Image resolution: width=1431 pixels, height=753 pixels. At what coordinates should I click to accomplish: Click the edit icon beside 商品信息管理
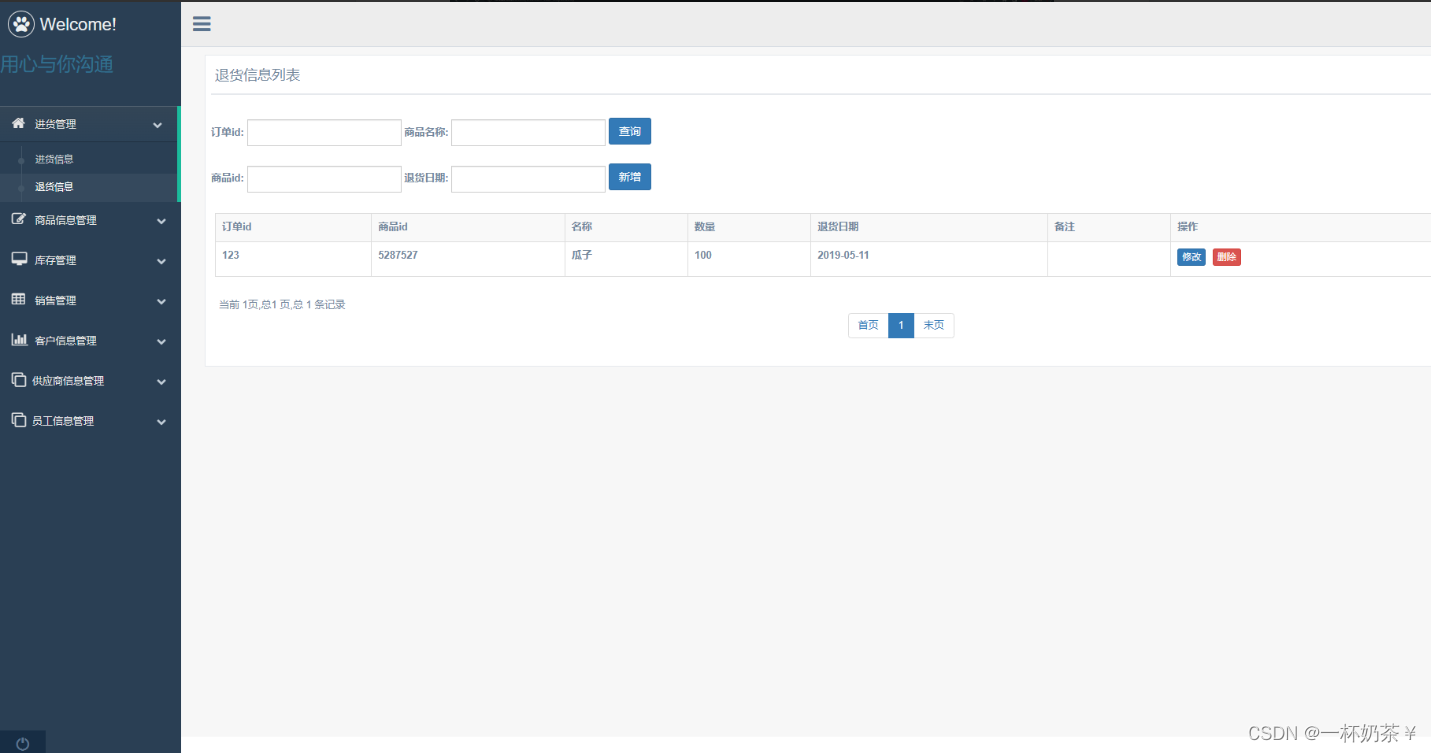point(18,219)
